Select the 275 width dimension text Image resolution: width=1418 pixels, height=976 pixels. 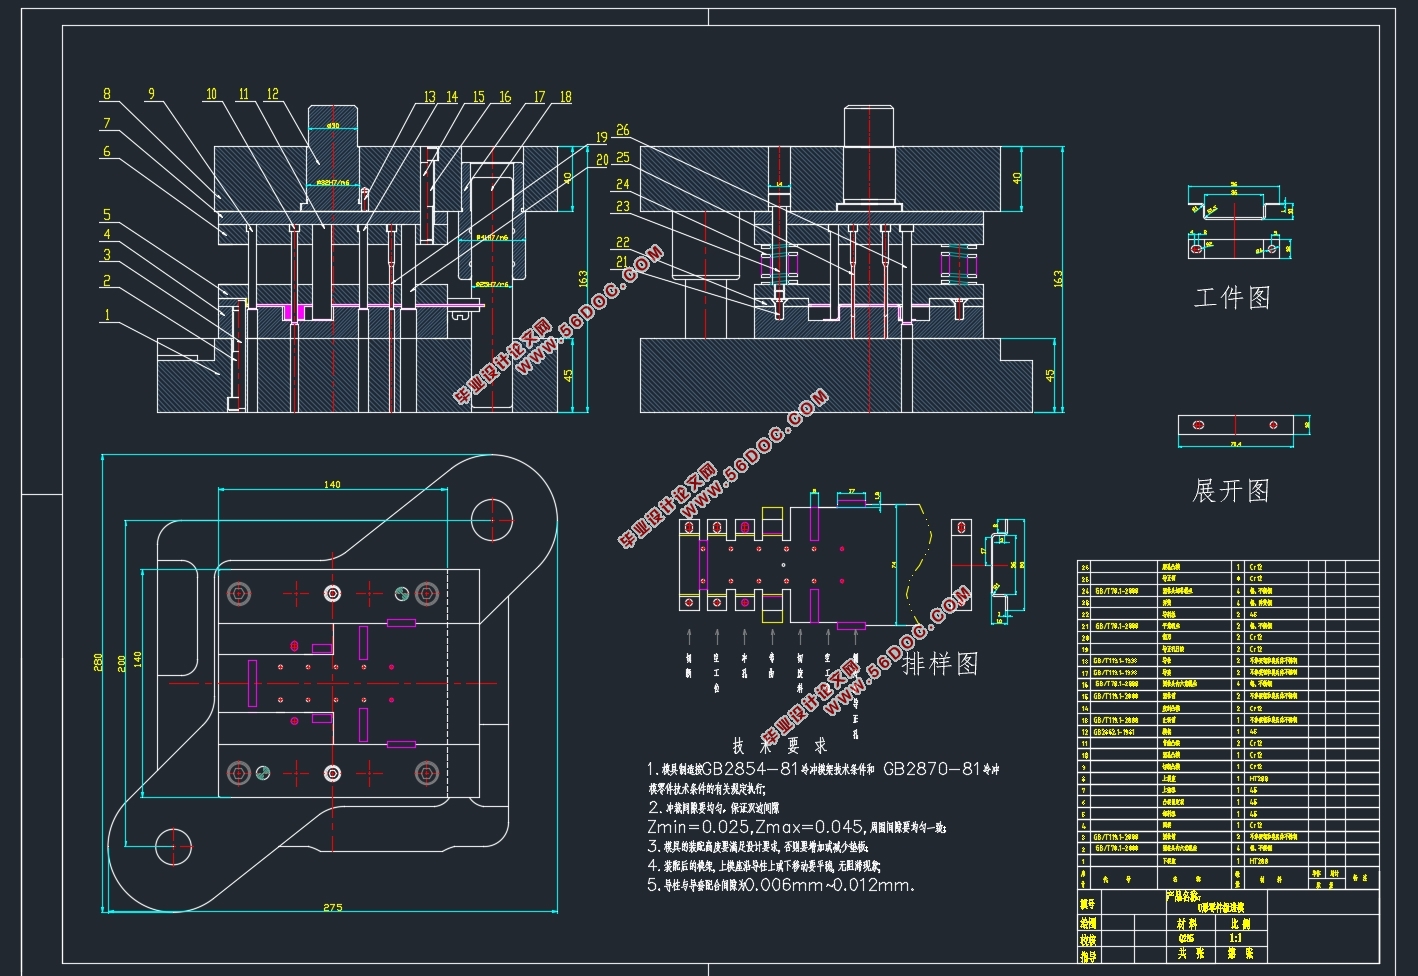332,907
